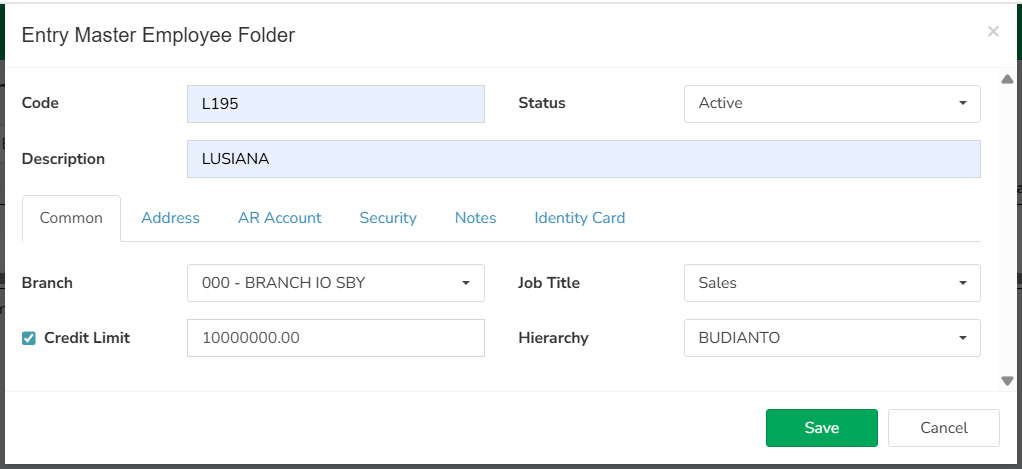Open the Branch selector showing 000 - BRANCH IO SBY
The width and height of the screenshot is (1022, 469).
(x=336, y=283)
